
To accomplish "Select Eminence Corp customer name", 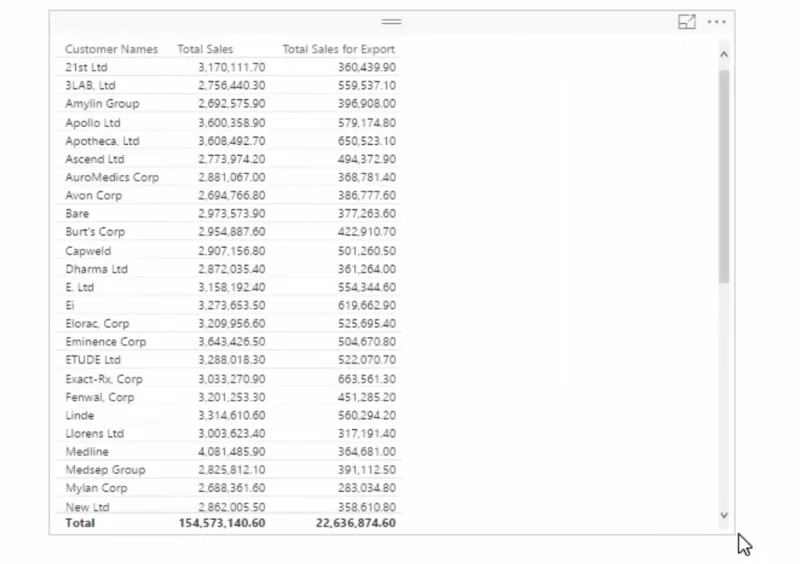I will pyautogui.click(x=106, y=342).
